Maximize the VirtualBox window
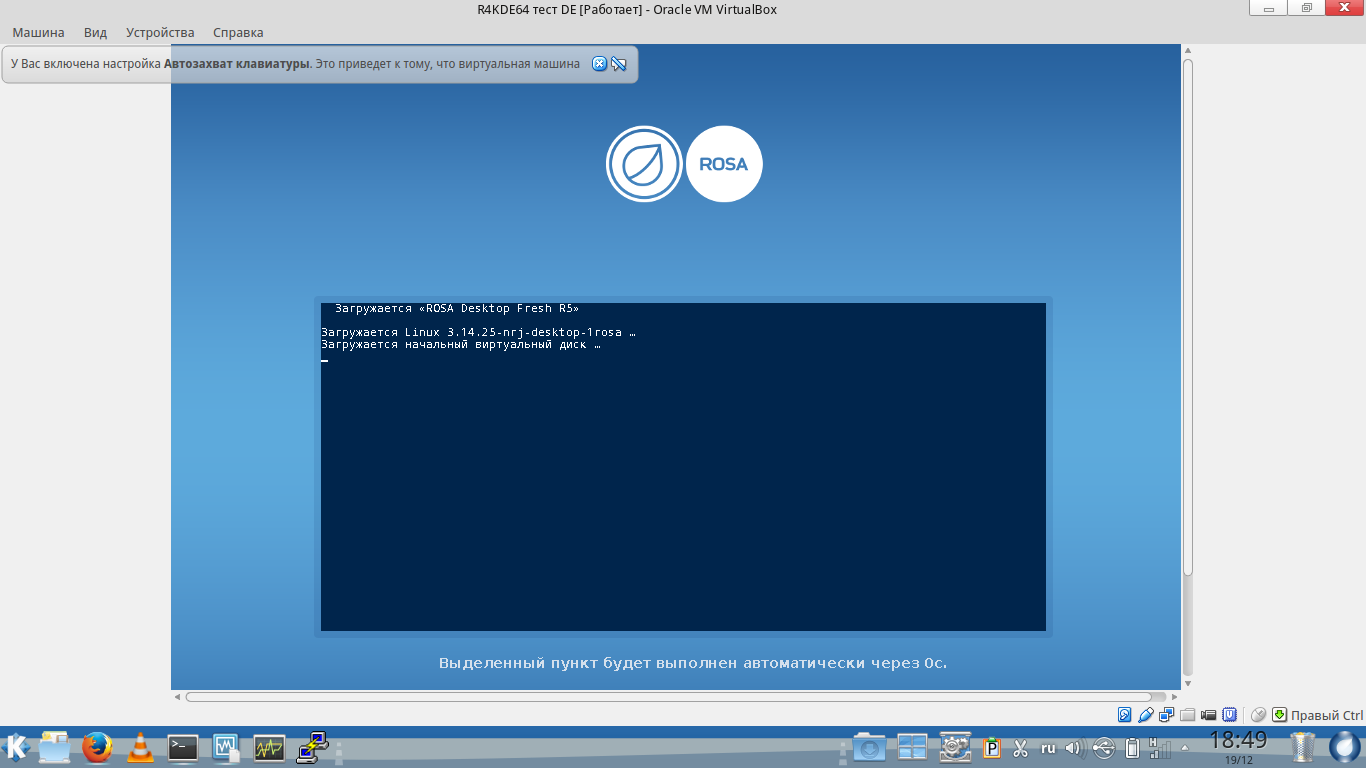 coord(1306,8)
